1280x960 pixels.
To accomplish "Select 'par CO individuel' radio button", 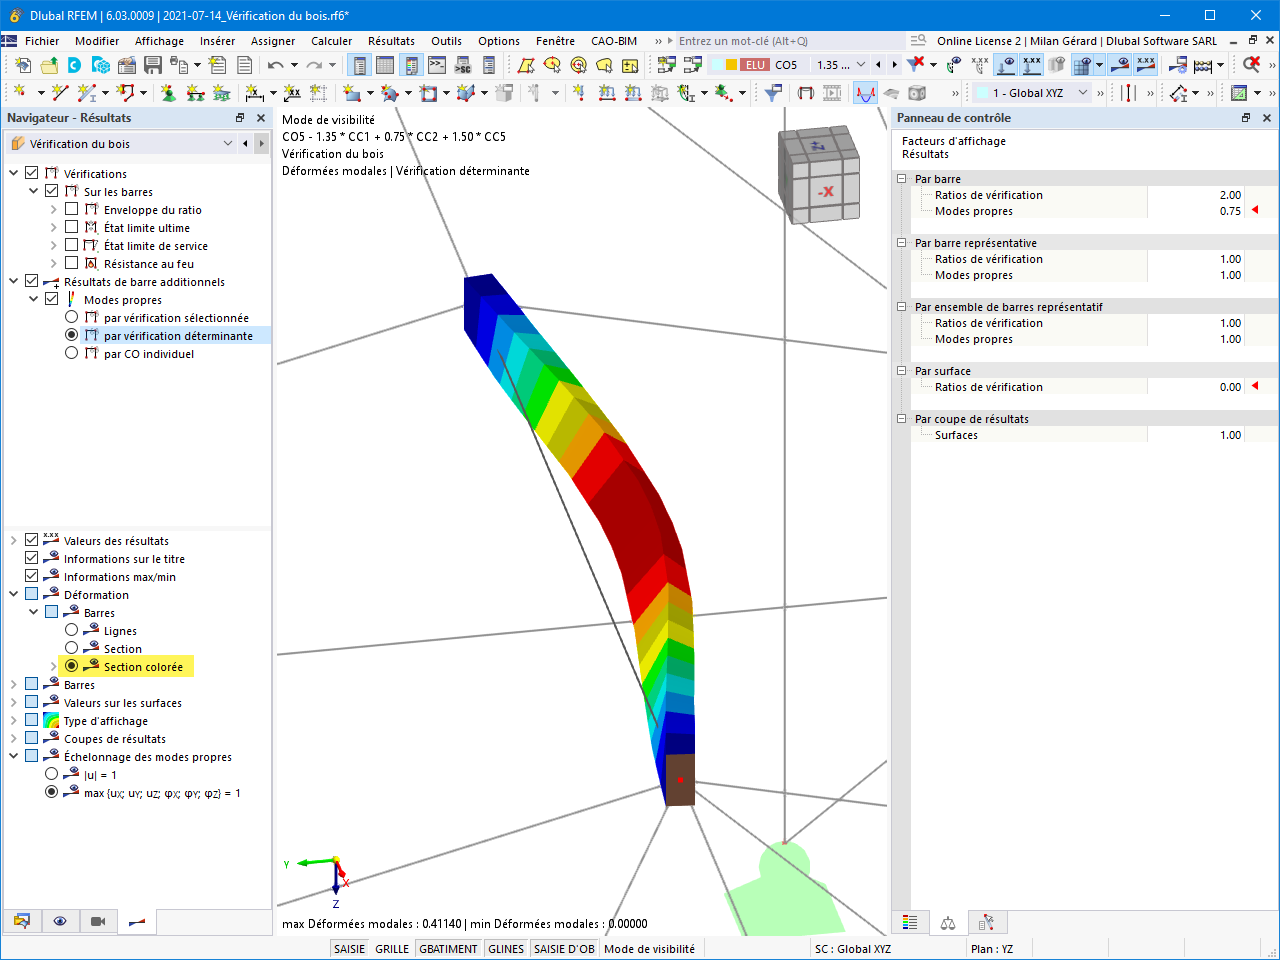I will tap(72, 353).
